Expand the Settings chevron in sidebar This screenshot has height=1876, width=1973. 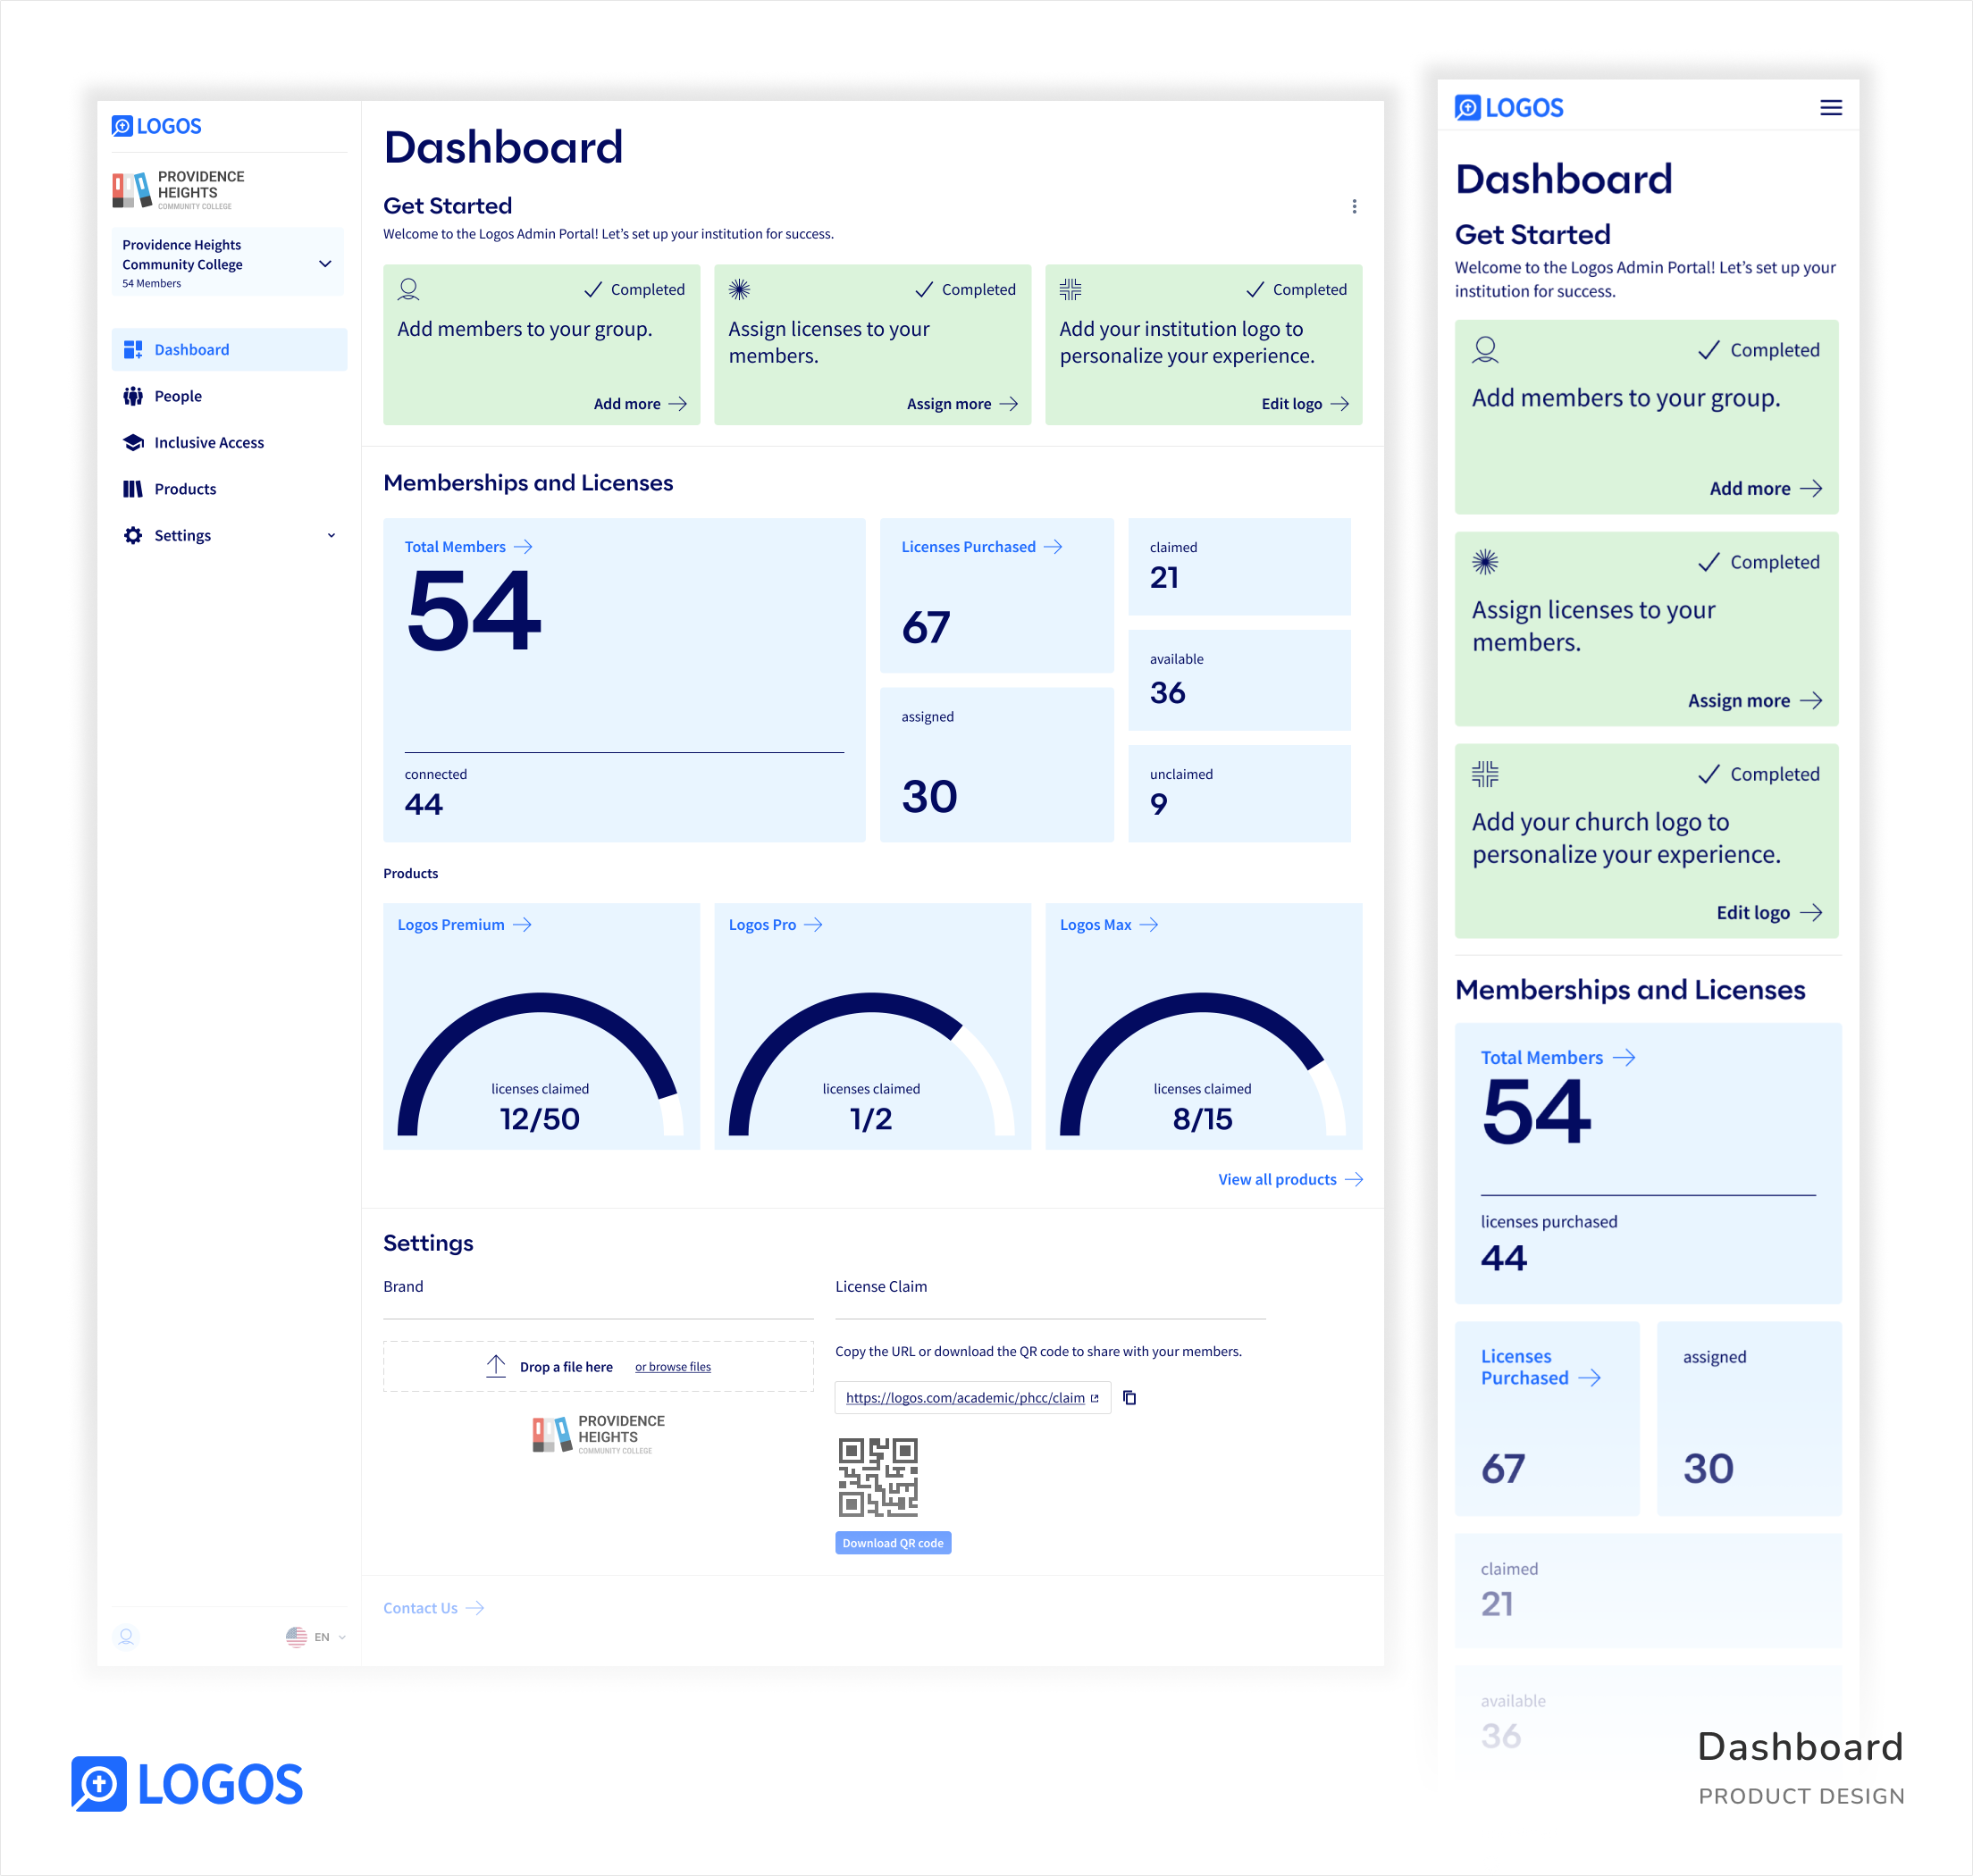coord(331,535)
